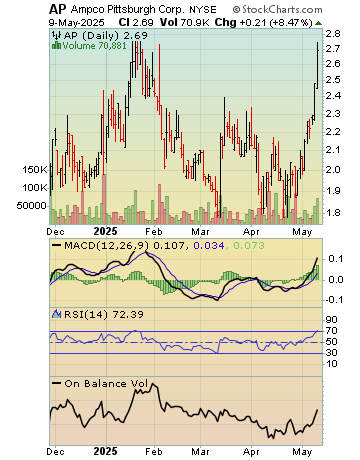Viewport: 360px width, 460px height.
Task: Click the MACD(12,26,9) indicator label
Action: click(106, 246)
